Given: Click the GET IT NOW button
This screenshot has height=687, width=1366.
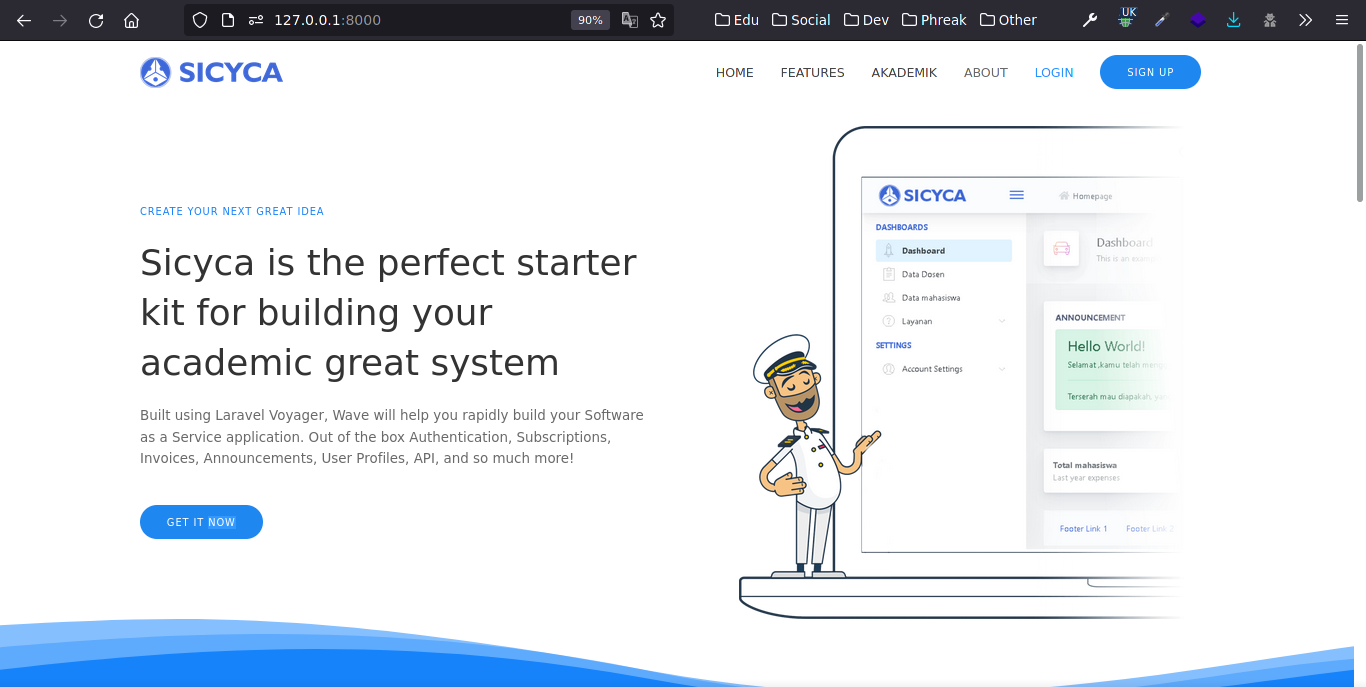Looking at the screenshot, I should 201,522.
